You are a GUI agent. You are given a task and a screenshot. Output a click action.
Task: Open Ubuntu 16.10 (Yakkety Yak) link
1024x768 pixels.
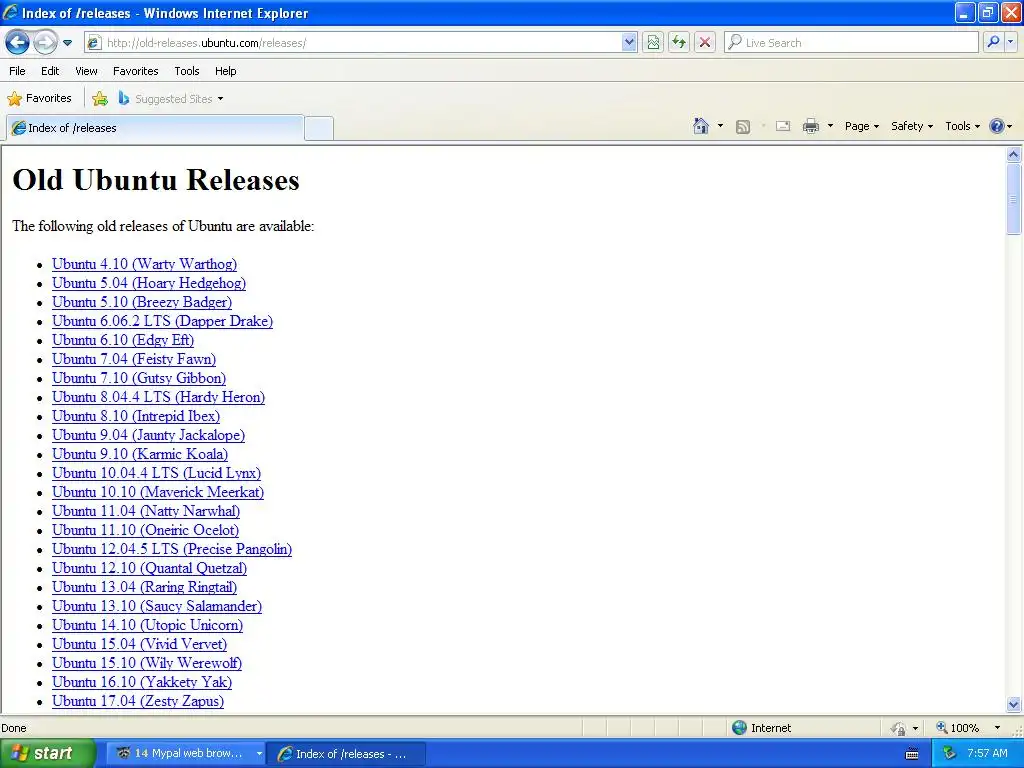click(x=142, y=682)
